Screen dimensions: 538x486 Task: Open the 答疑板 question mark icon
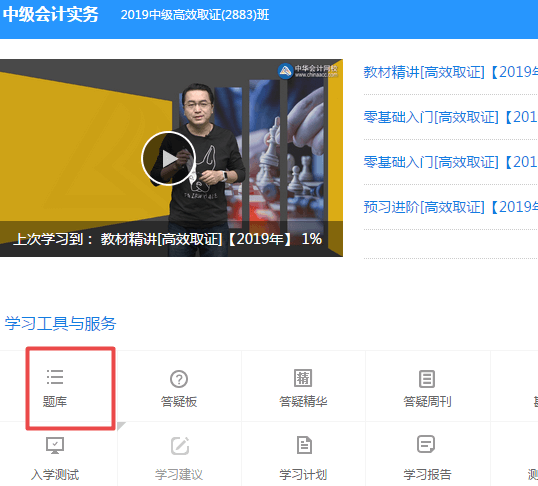coord(179,379)
